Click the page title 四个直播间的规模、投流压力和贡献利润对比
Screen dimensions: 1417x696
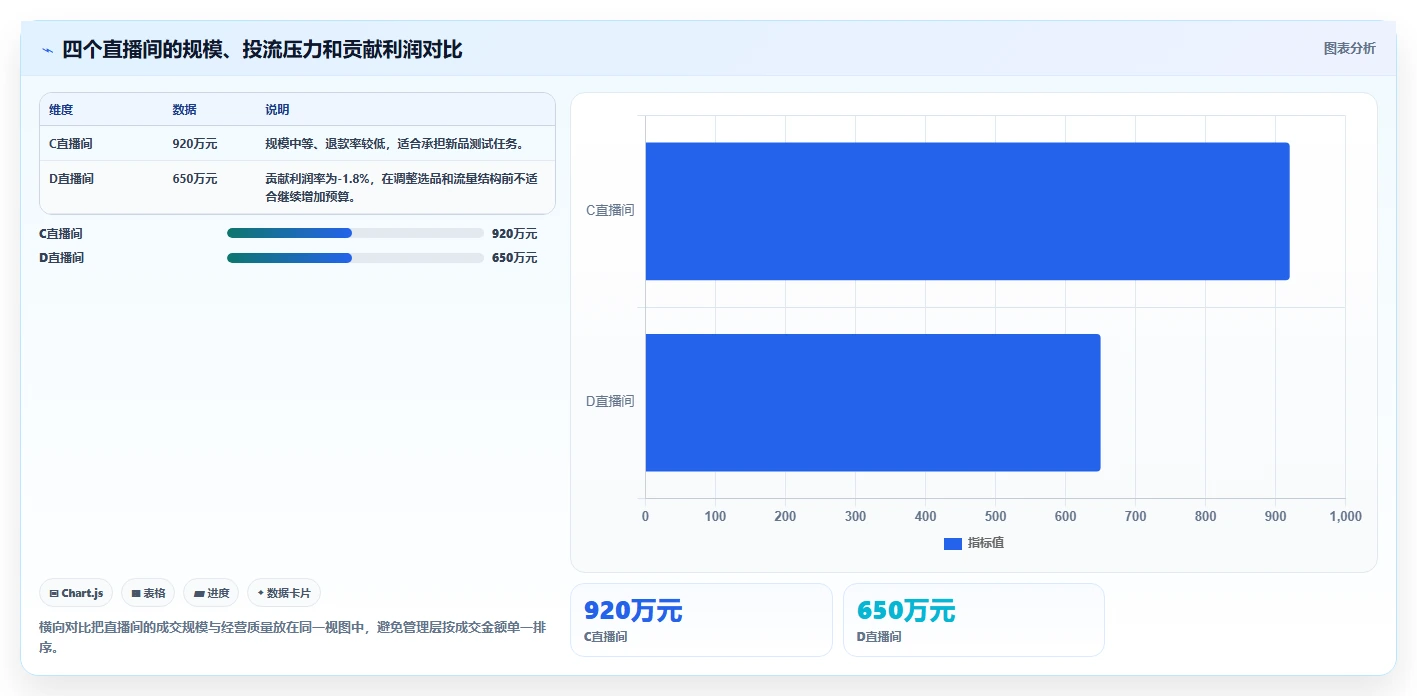click(x=262, y=50)
